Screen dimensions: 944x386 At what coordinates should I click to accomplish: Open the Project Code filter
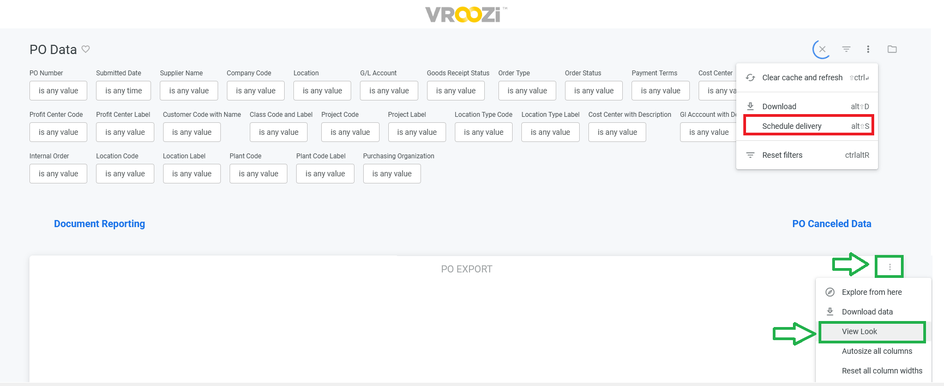pyautogui.click(x=350, y=132)
